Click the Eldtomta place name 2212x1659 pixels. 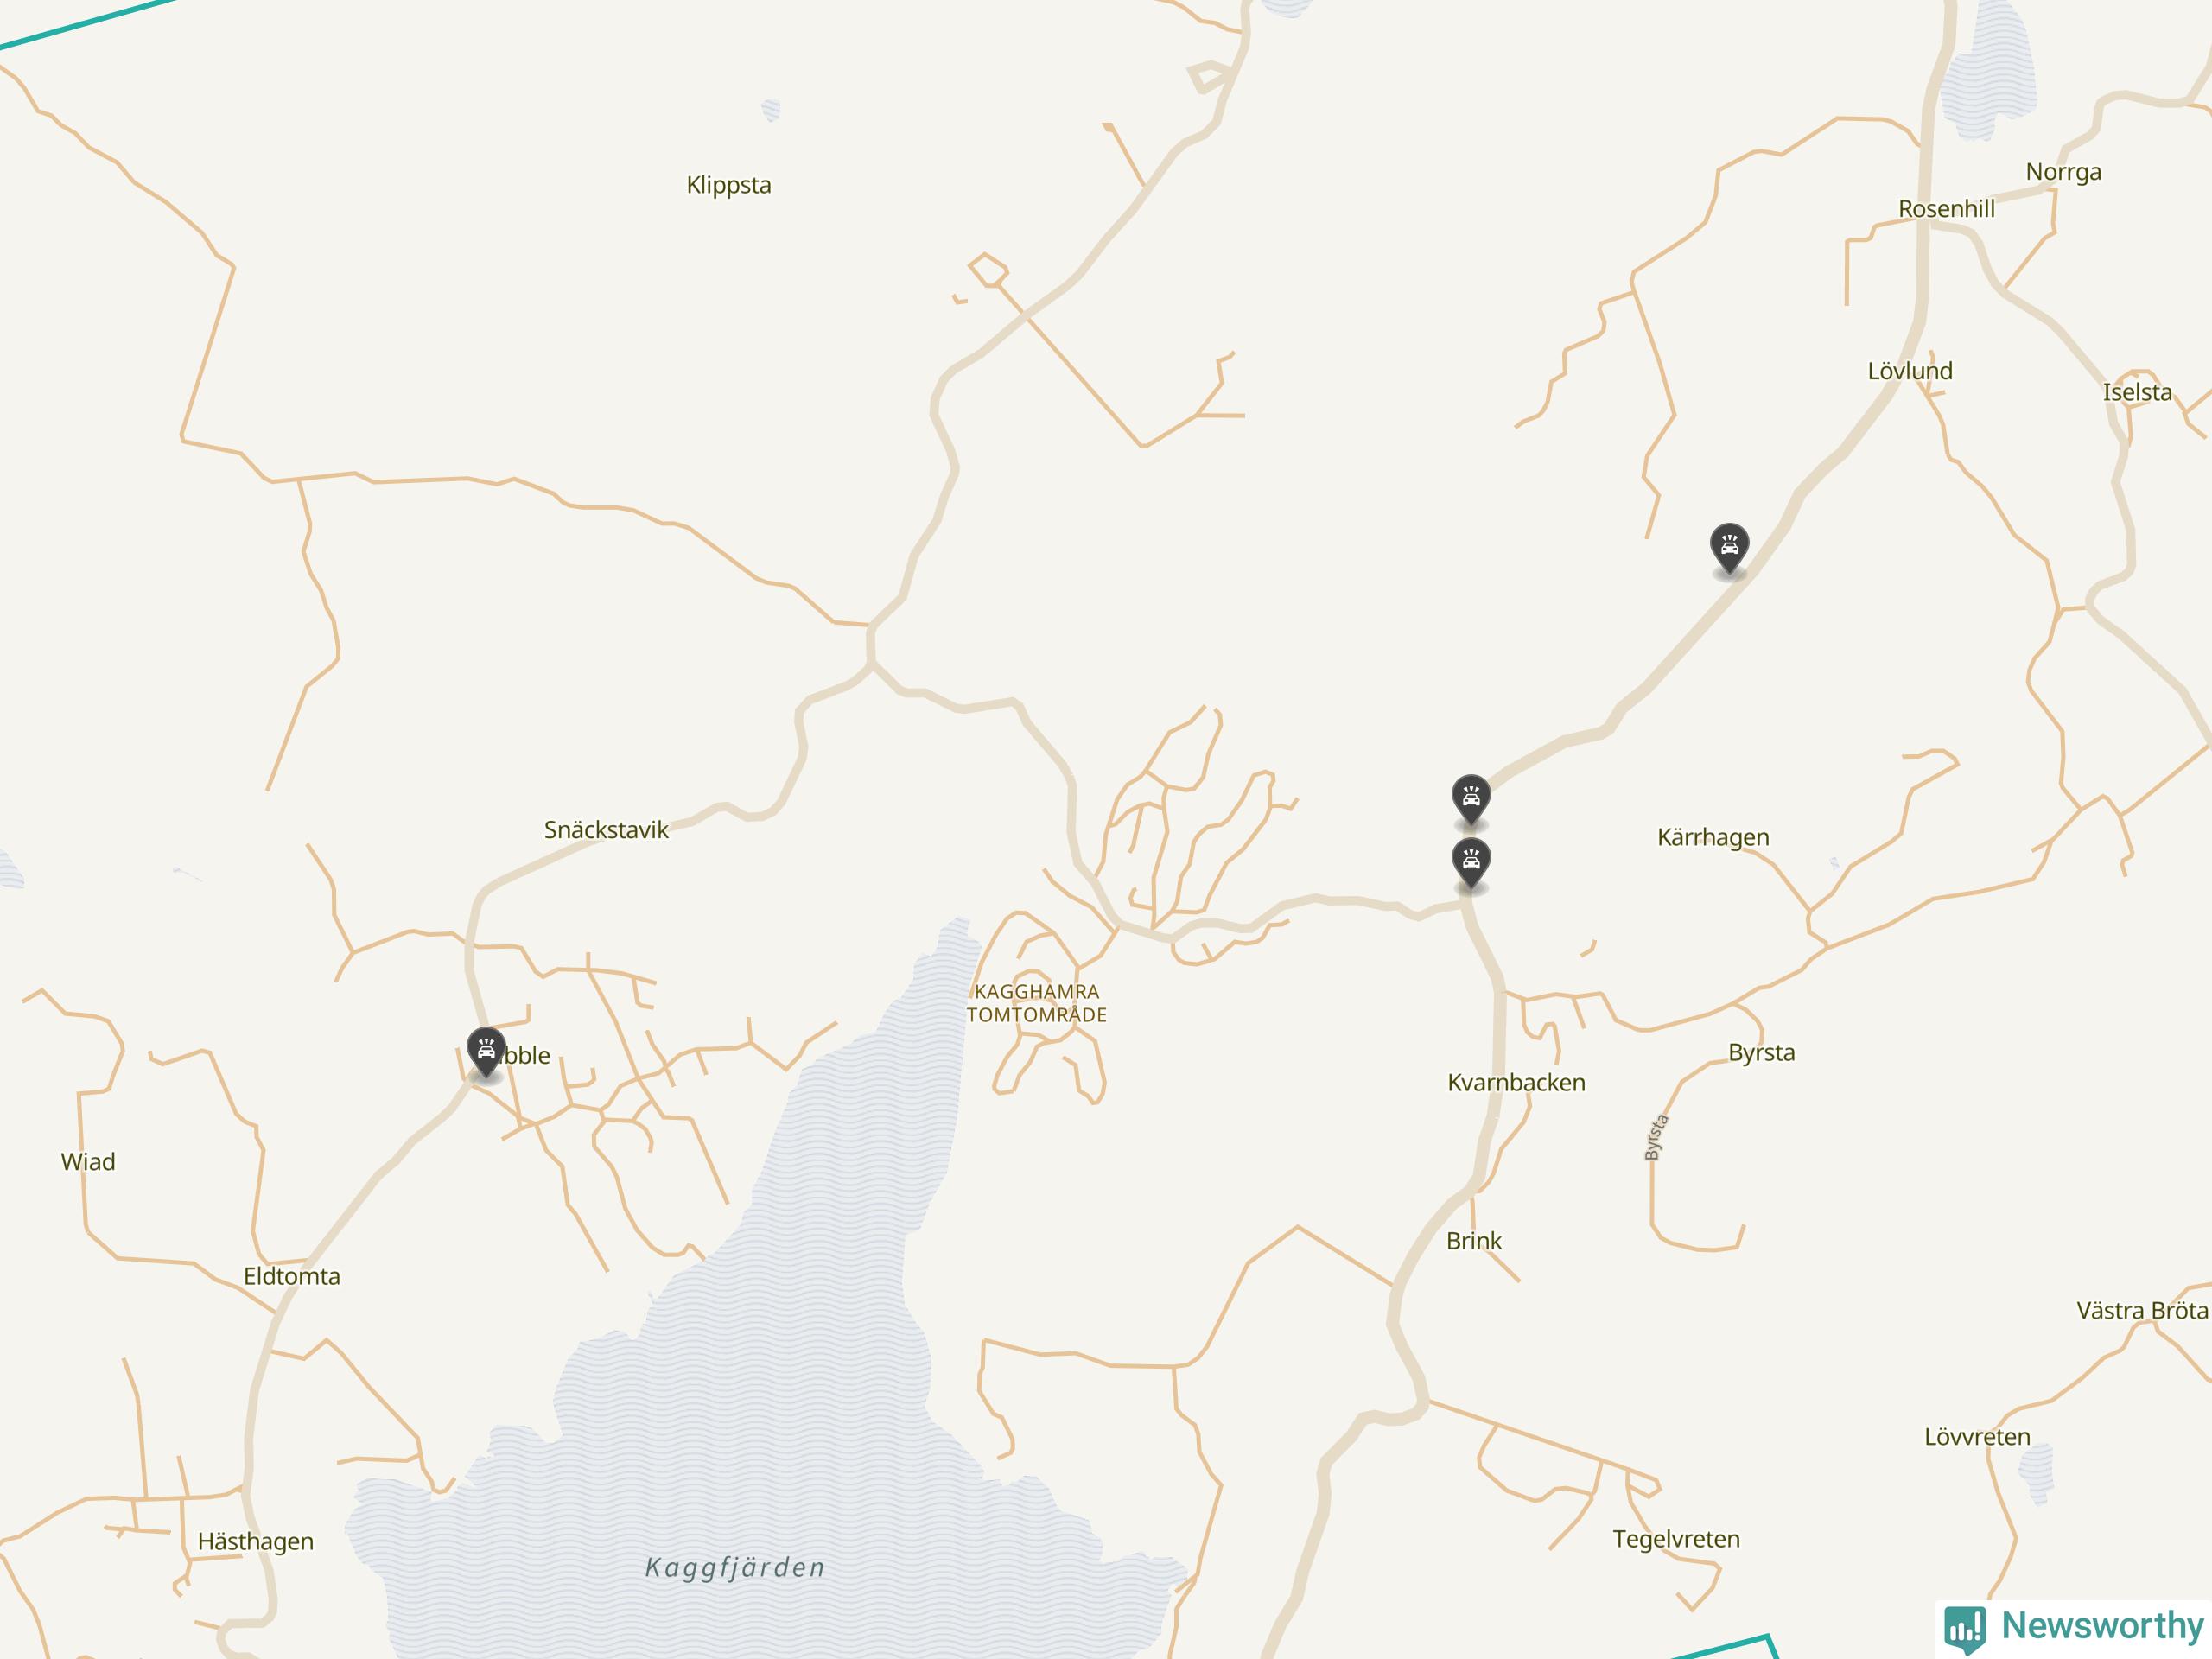point(292,1276)
